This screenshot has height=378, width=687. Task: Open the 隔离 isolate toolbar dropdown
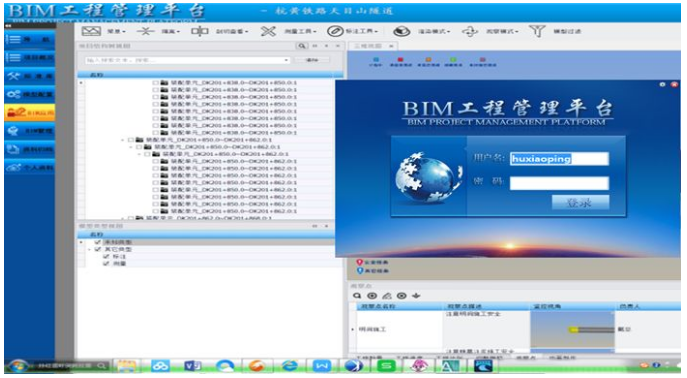[158, 31]
